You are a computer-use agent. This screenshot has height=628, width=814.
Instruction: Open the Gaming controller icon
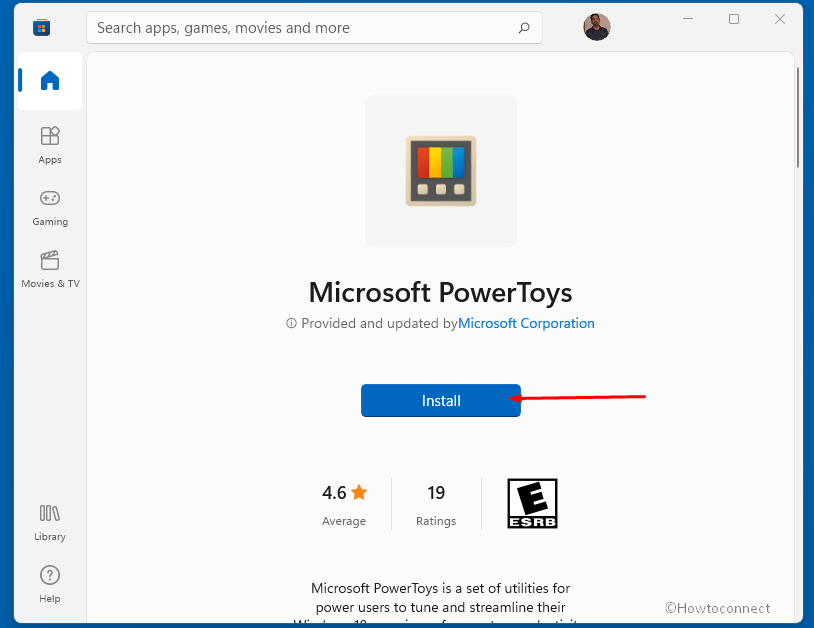point(50,198)
